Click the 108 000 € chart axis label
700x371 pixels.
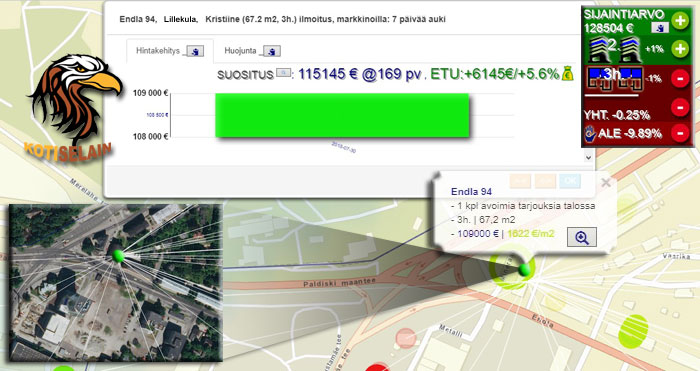[x=150, y=137]
